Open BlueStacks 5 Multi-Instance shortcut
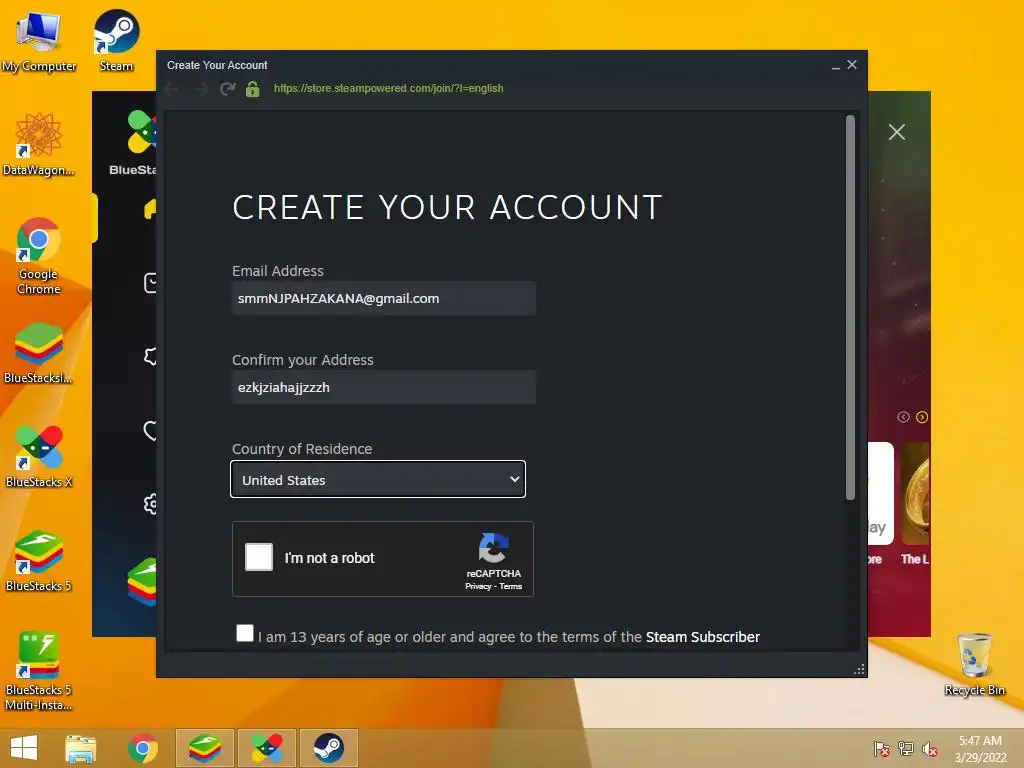 (x=39, y=671)
